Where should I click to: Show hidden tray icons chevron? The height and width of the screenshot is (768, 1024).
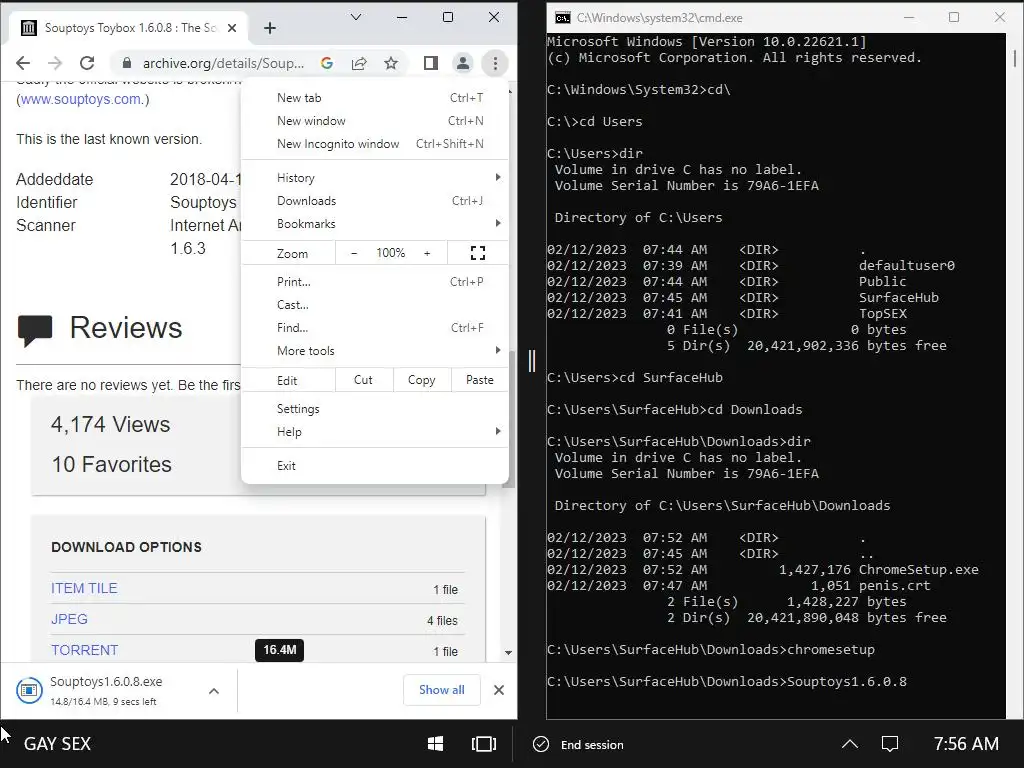pos(850,744)
